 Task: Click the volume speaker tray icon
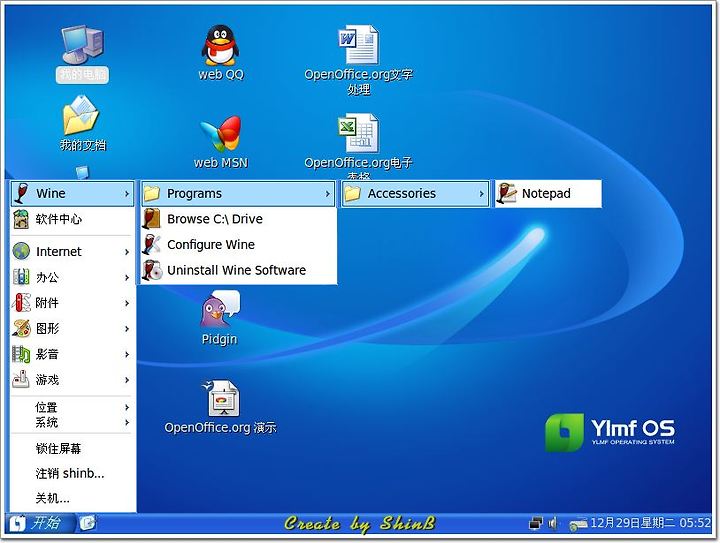click(553, 523)
